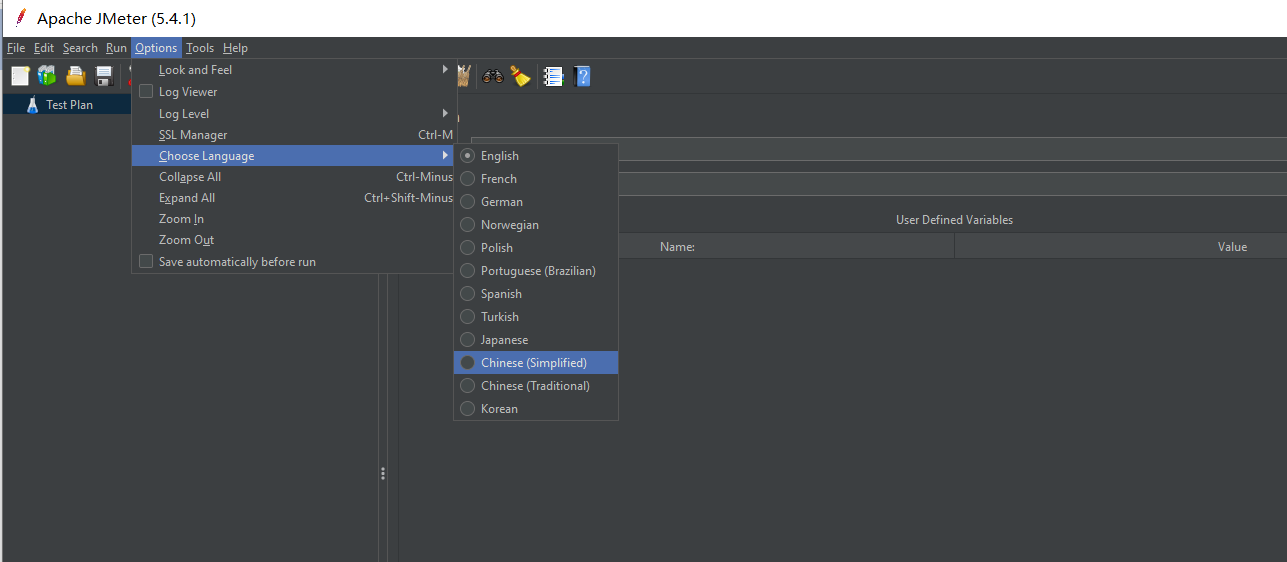Expand the Log Level submenu
Screen dimensions: 1287x562
tap(294, 113)
